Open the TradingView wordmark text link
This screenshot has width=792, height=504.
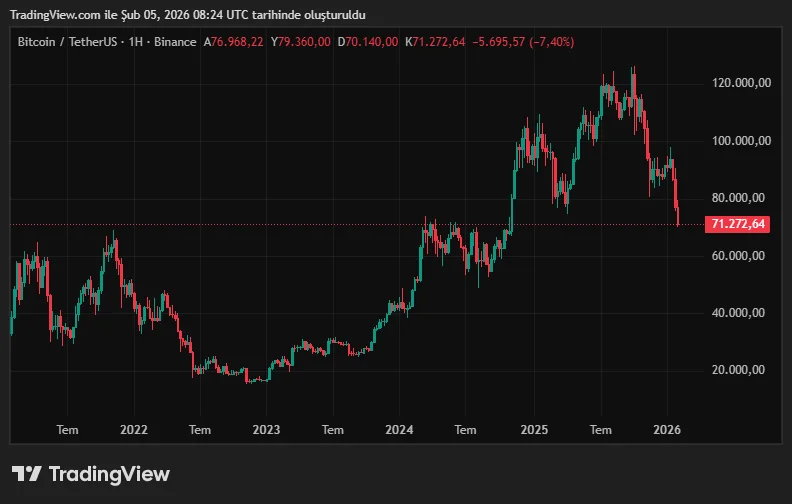click(109, 474)
